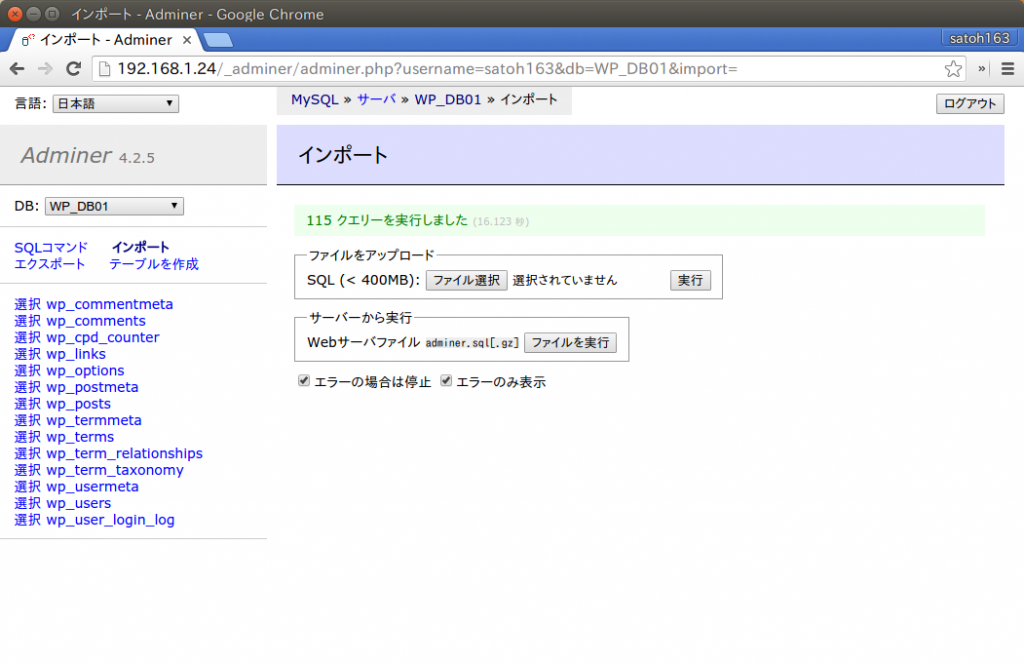
Task: Open wp_postmeta table link
Action: click(92, 387)
